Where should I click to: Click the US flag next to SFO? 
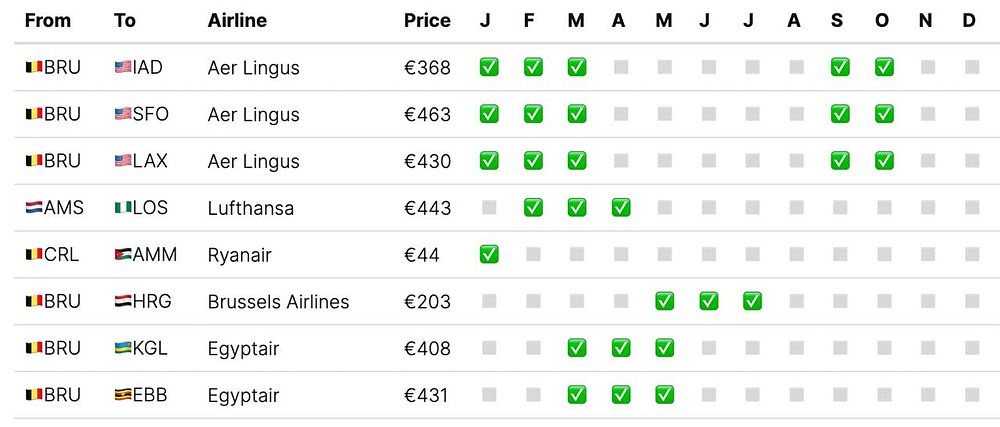point(123,115)
